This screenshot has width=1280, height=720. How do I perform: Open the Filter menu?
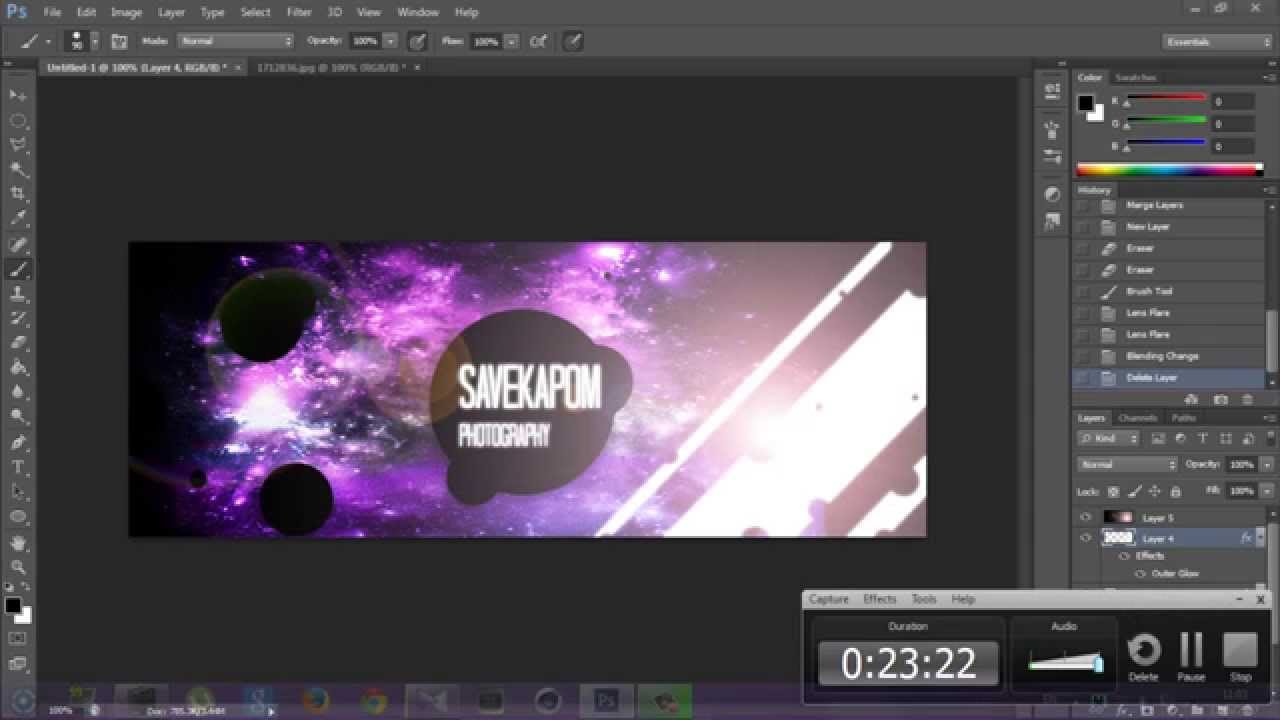(x=299, y=12)
